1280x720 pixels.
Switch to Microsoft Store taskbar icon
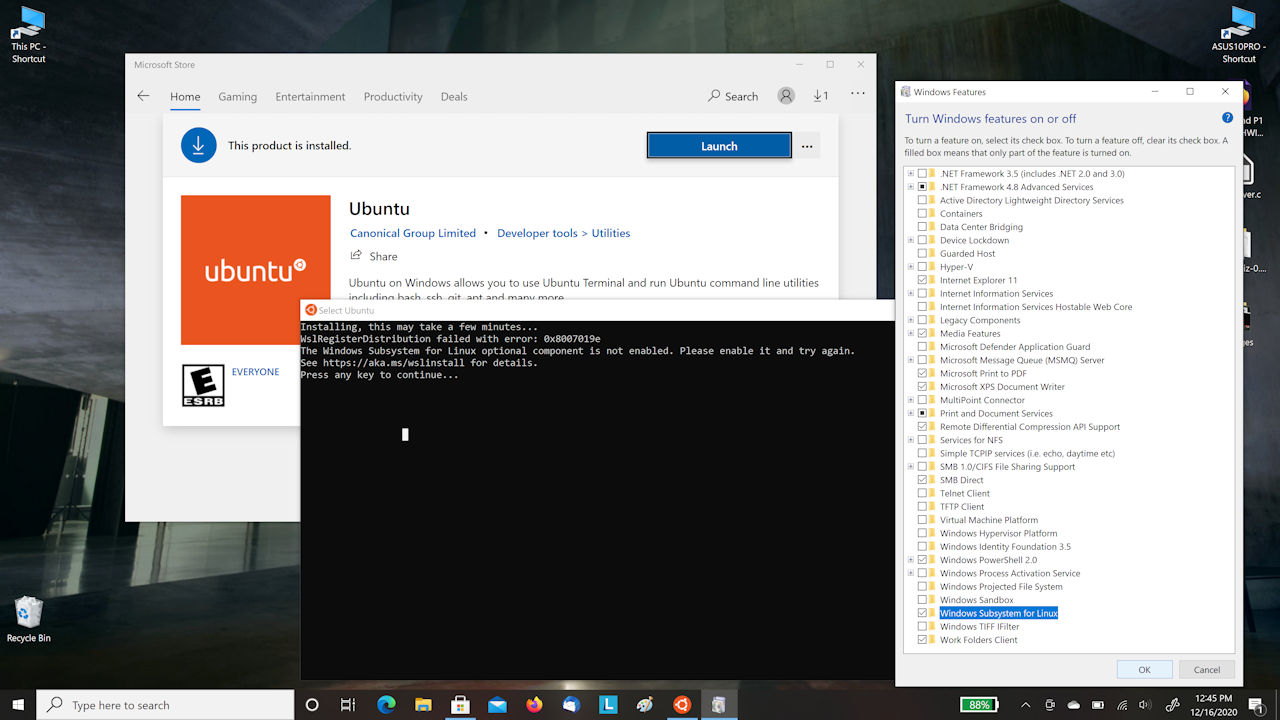(460, 705)
